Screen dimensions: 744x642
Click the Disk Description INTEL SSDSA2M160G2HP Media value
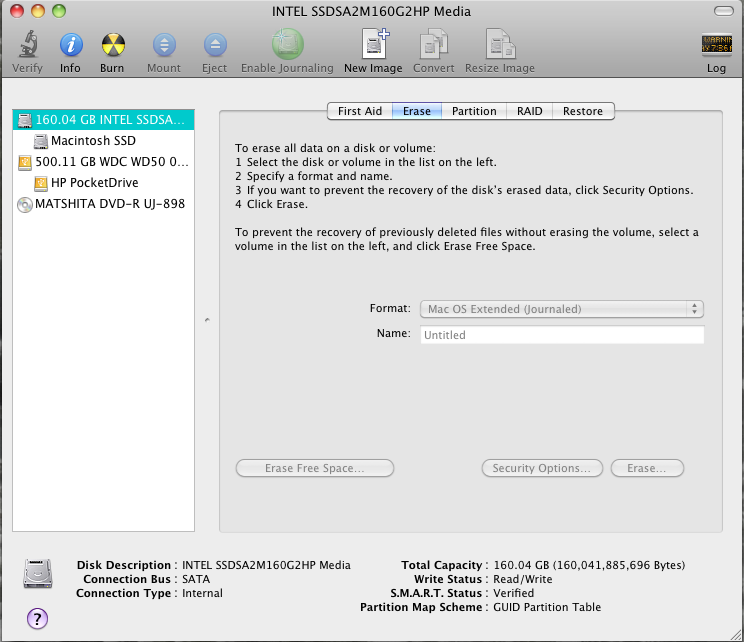266,565
